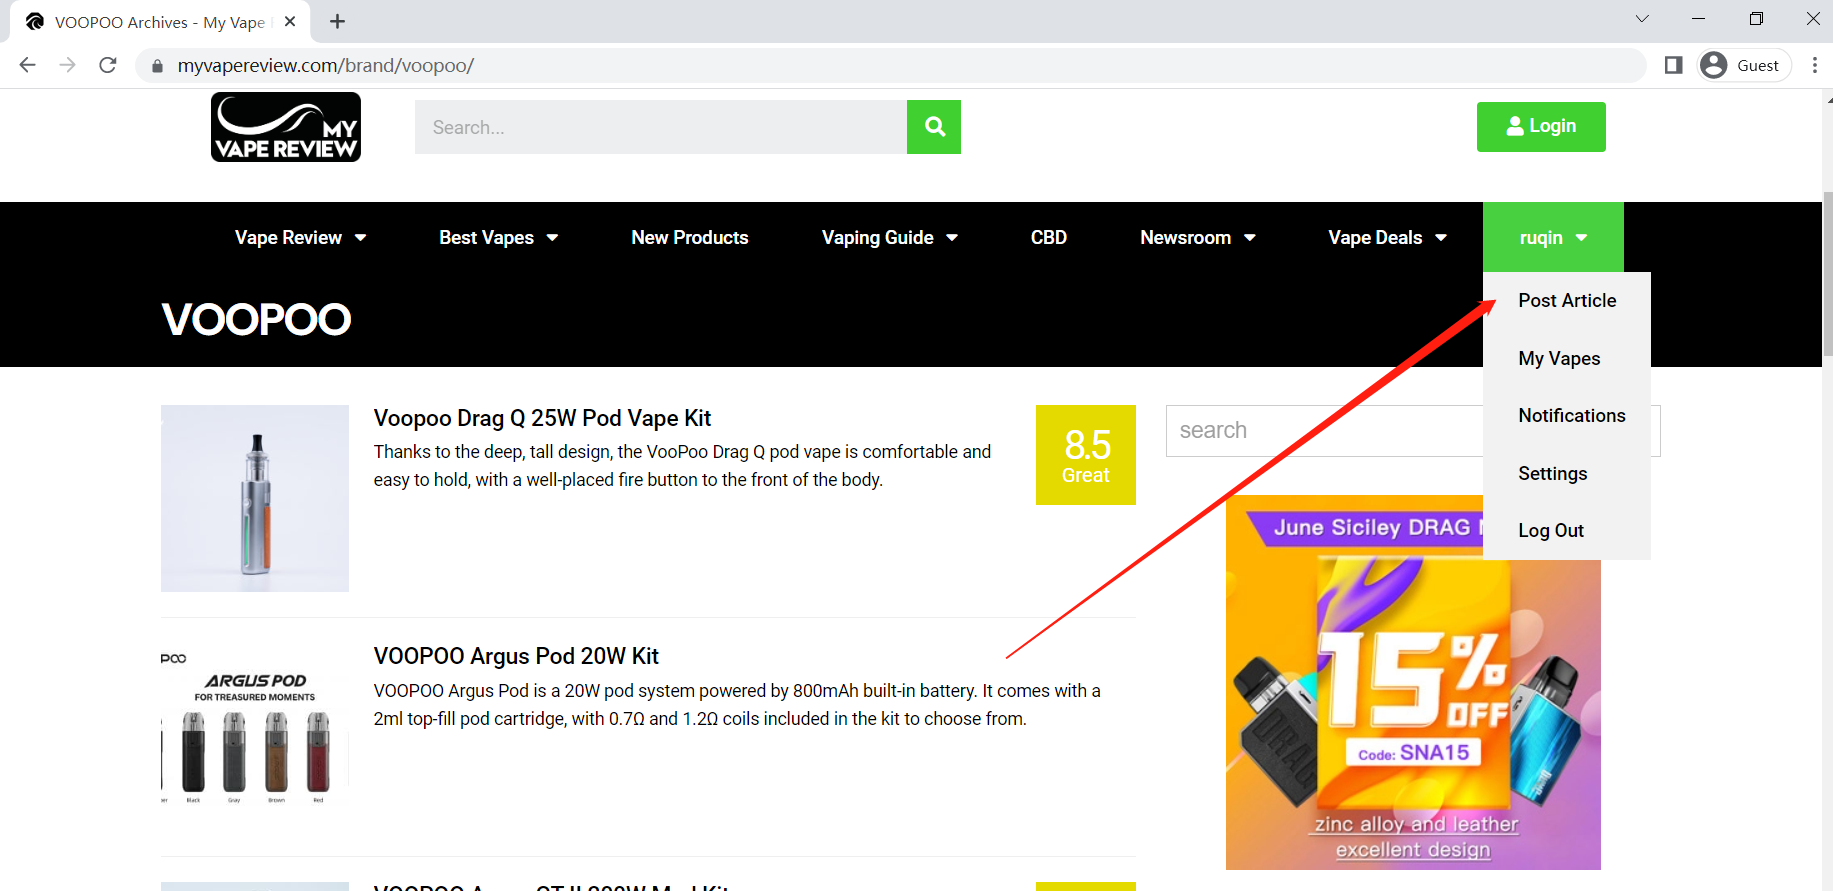This screenshot has height=891, width=1833.
Task: Click the green Login button
Action: pos(1541,127)
